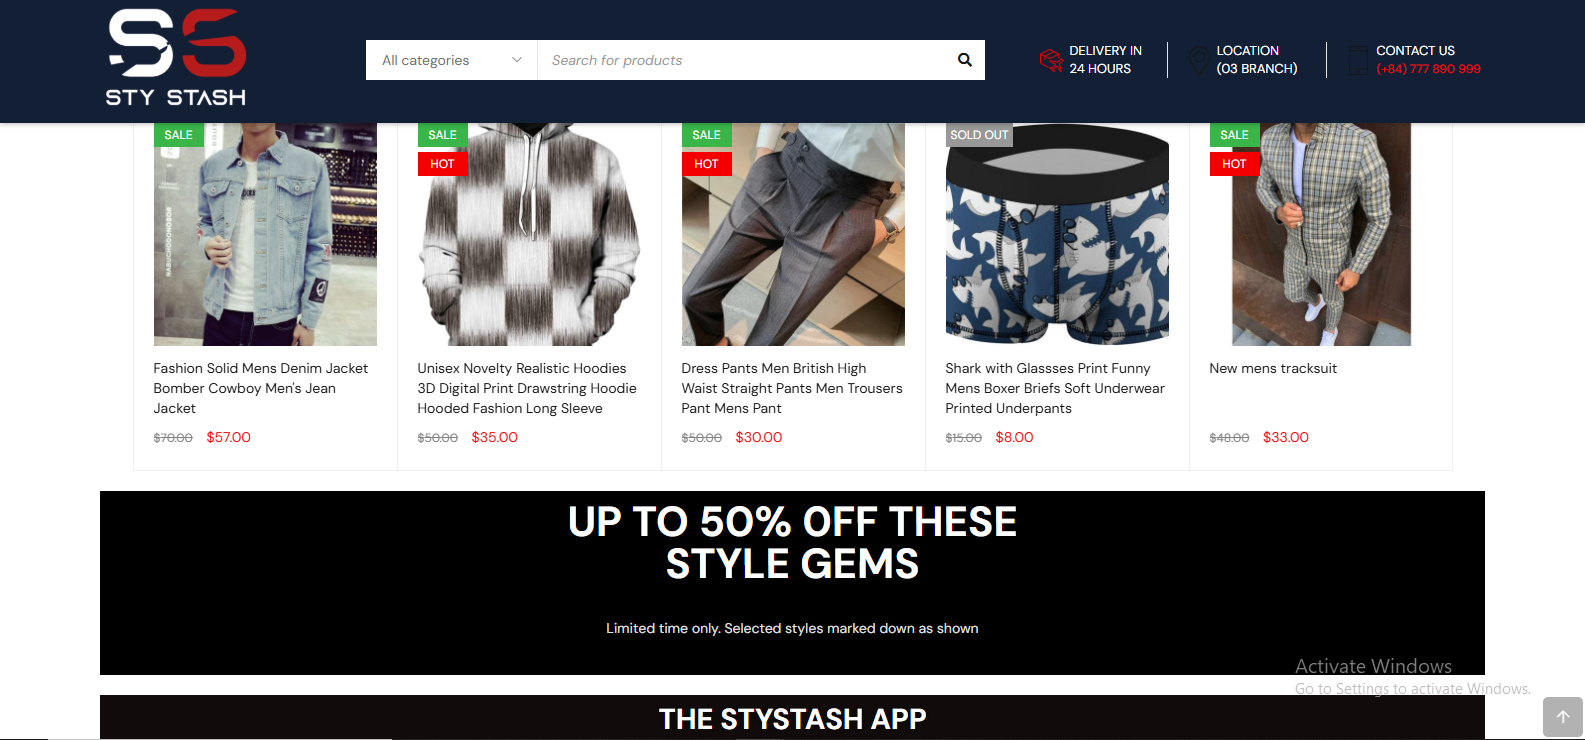Click the magnifier search icon
Viewport: 1585px width, 740px height.
(964, 60)
